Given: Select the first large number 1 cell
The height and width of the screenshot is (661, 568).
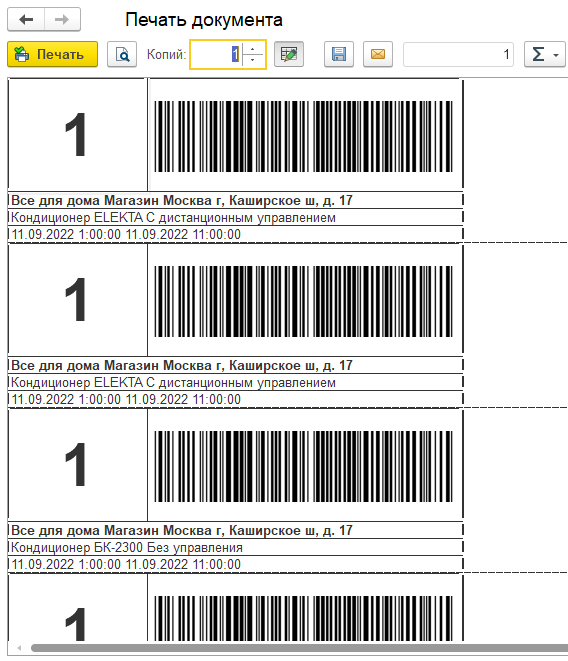Looking at the screenshot, I should [78, 135].
